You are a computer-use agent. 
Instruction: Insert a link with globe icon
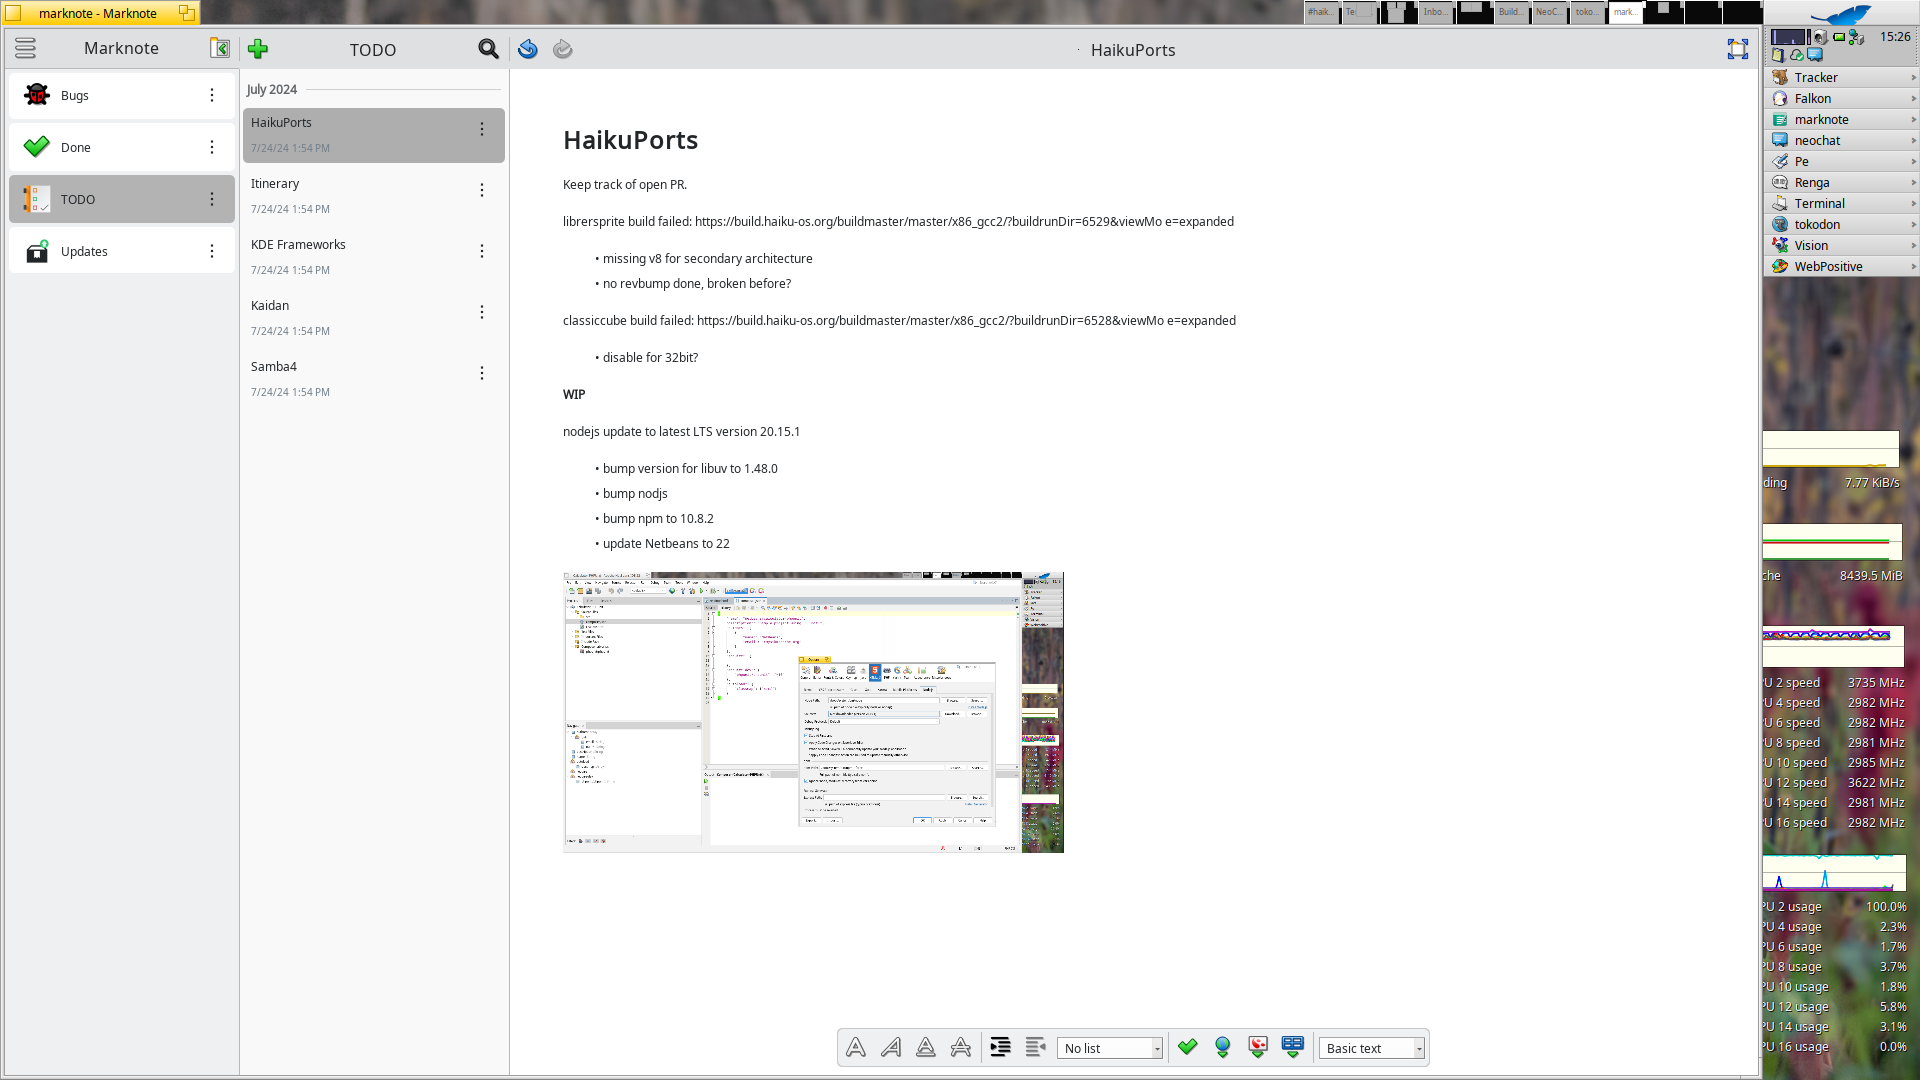(1223, 1047)
